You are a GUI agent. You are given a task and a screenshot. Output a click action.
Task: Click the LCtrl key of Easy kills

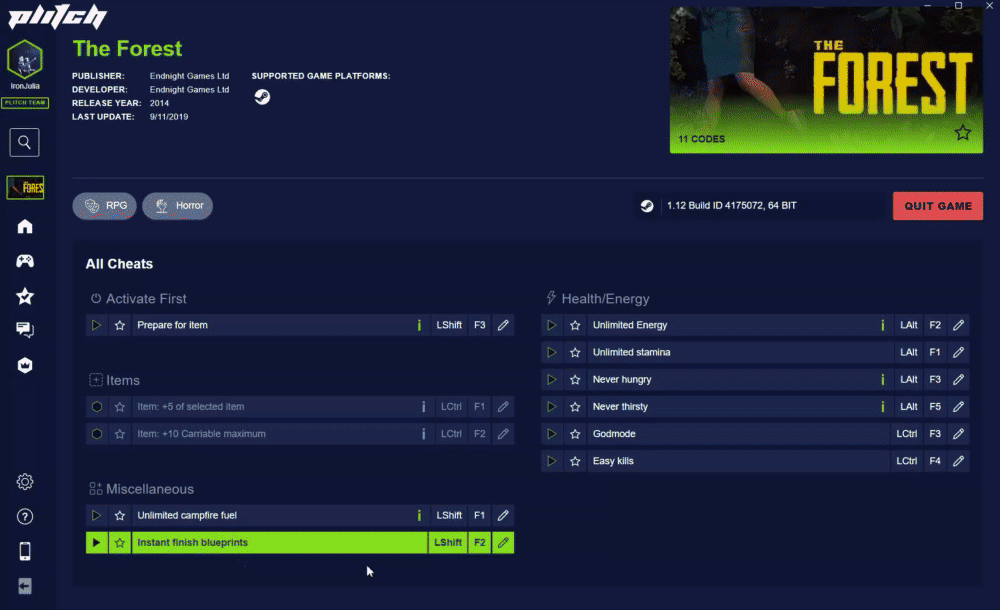pyautogui.click(x=906, y=461)
